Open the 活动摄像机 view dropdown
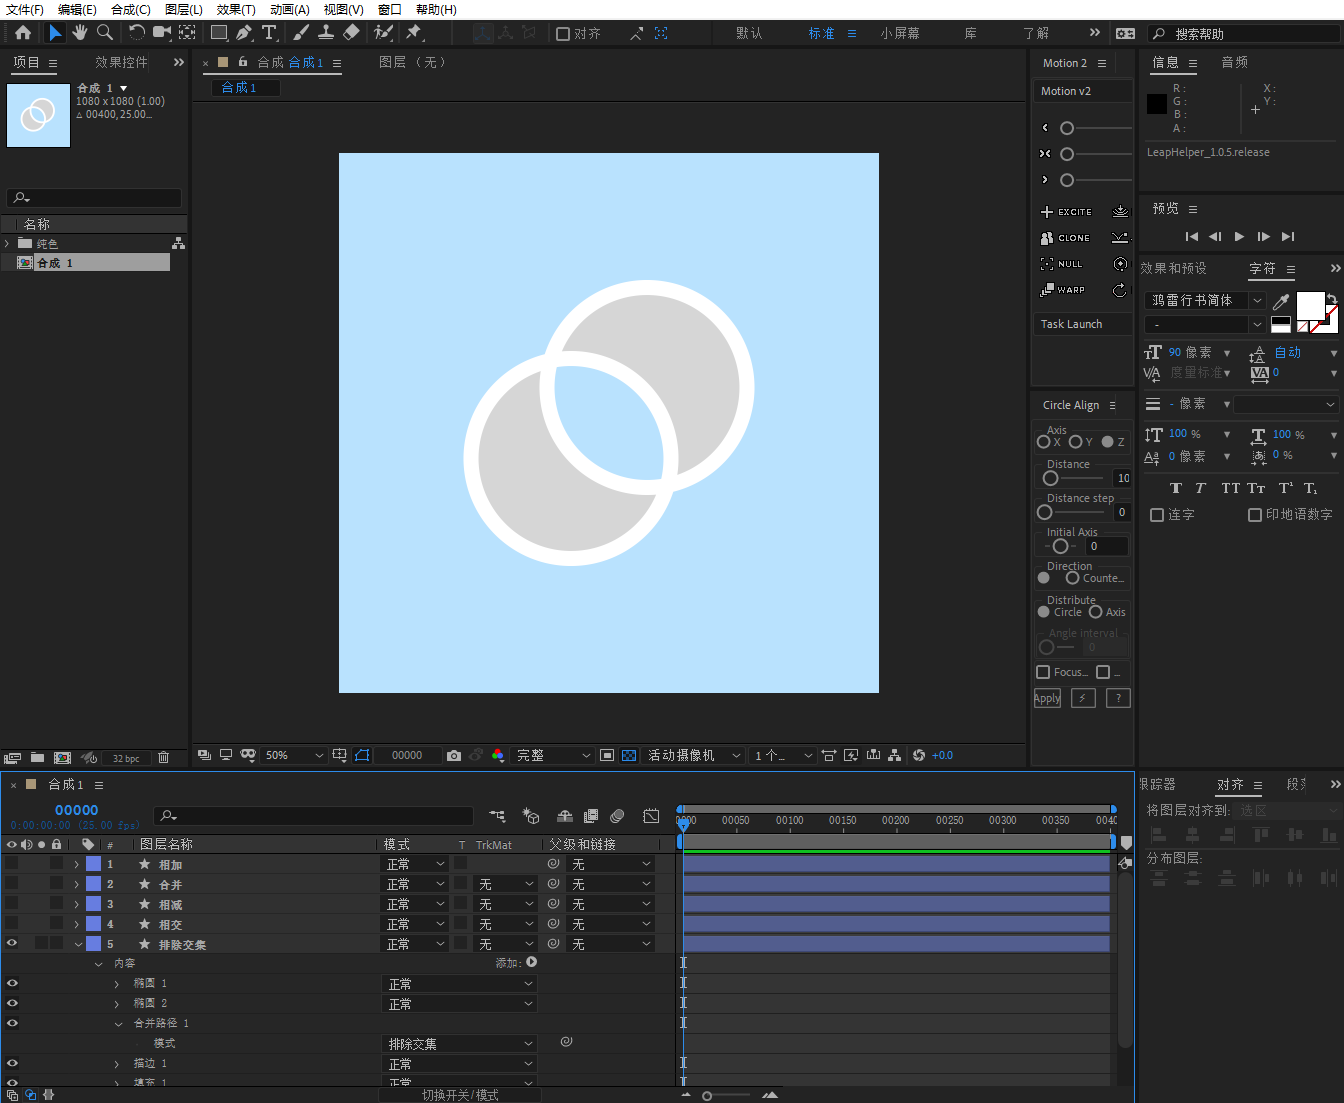 pyautogui.click(x=694, y=755)
